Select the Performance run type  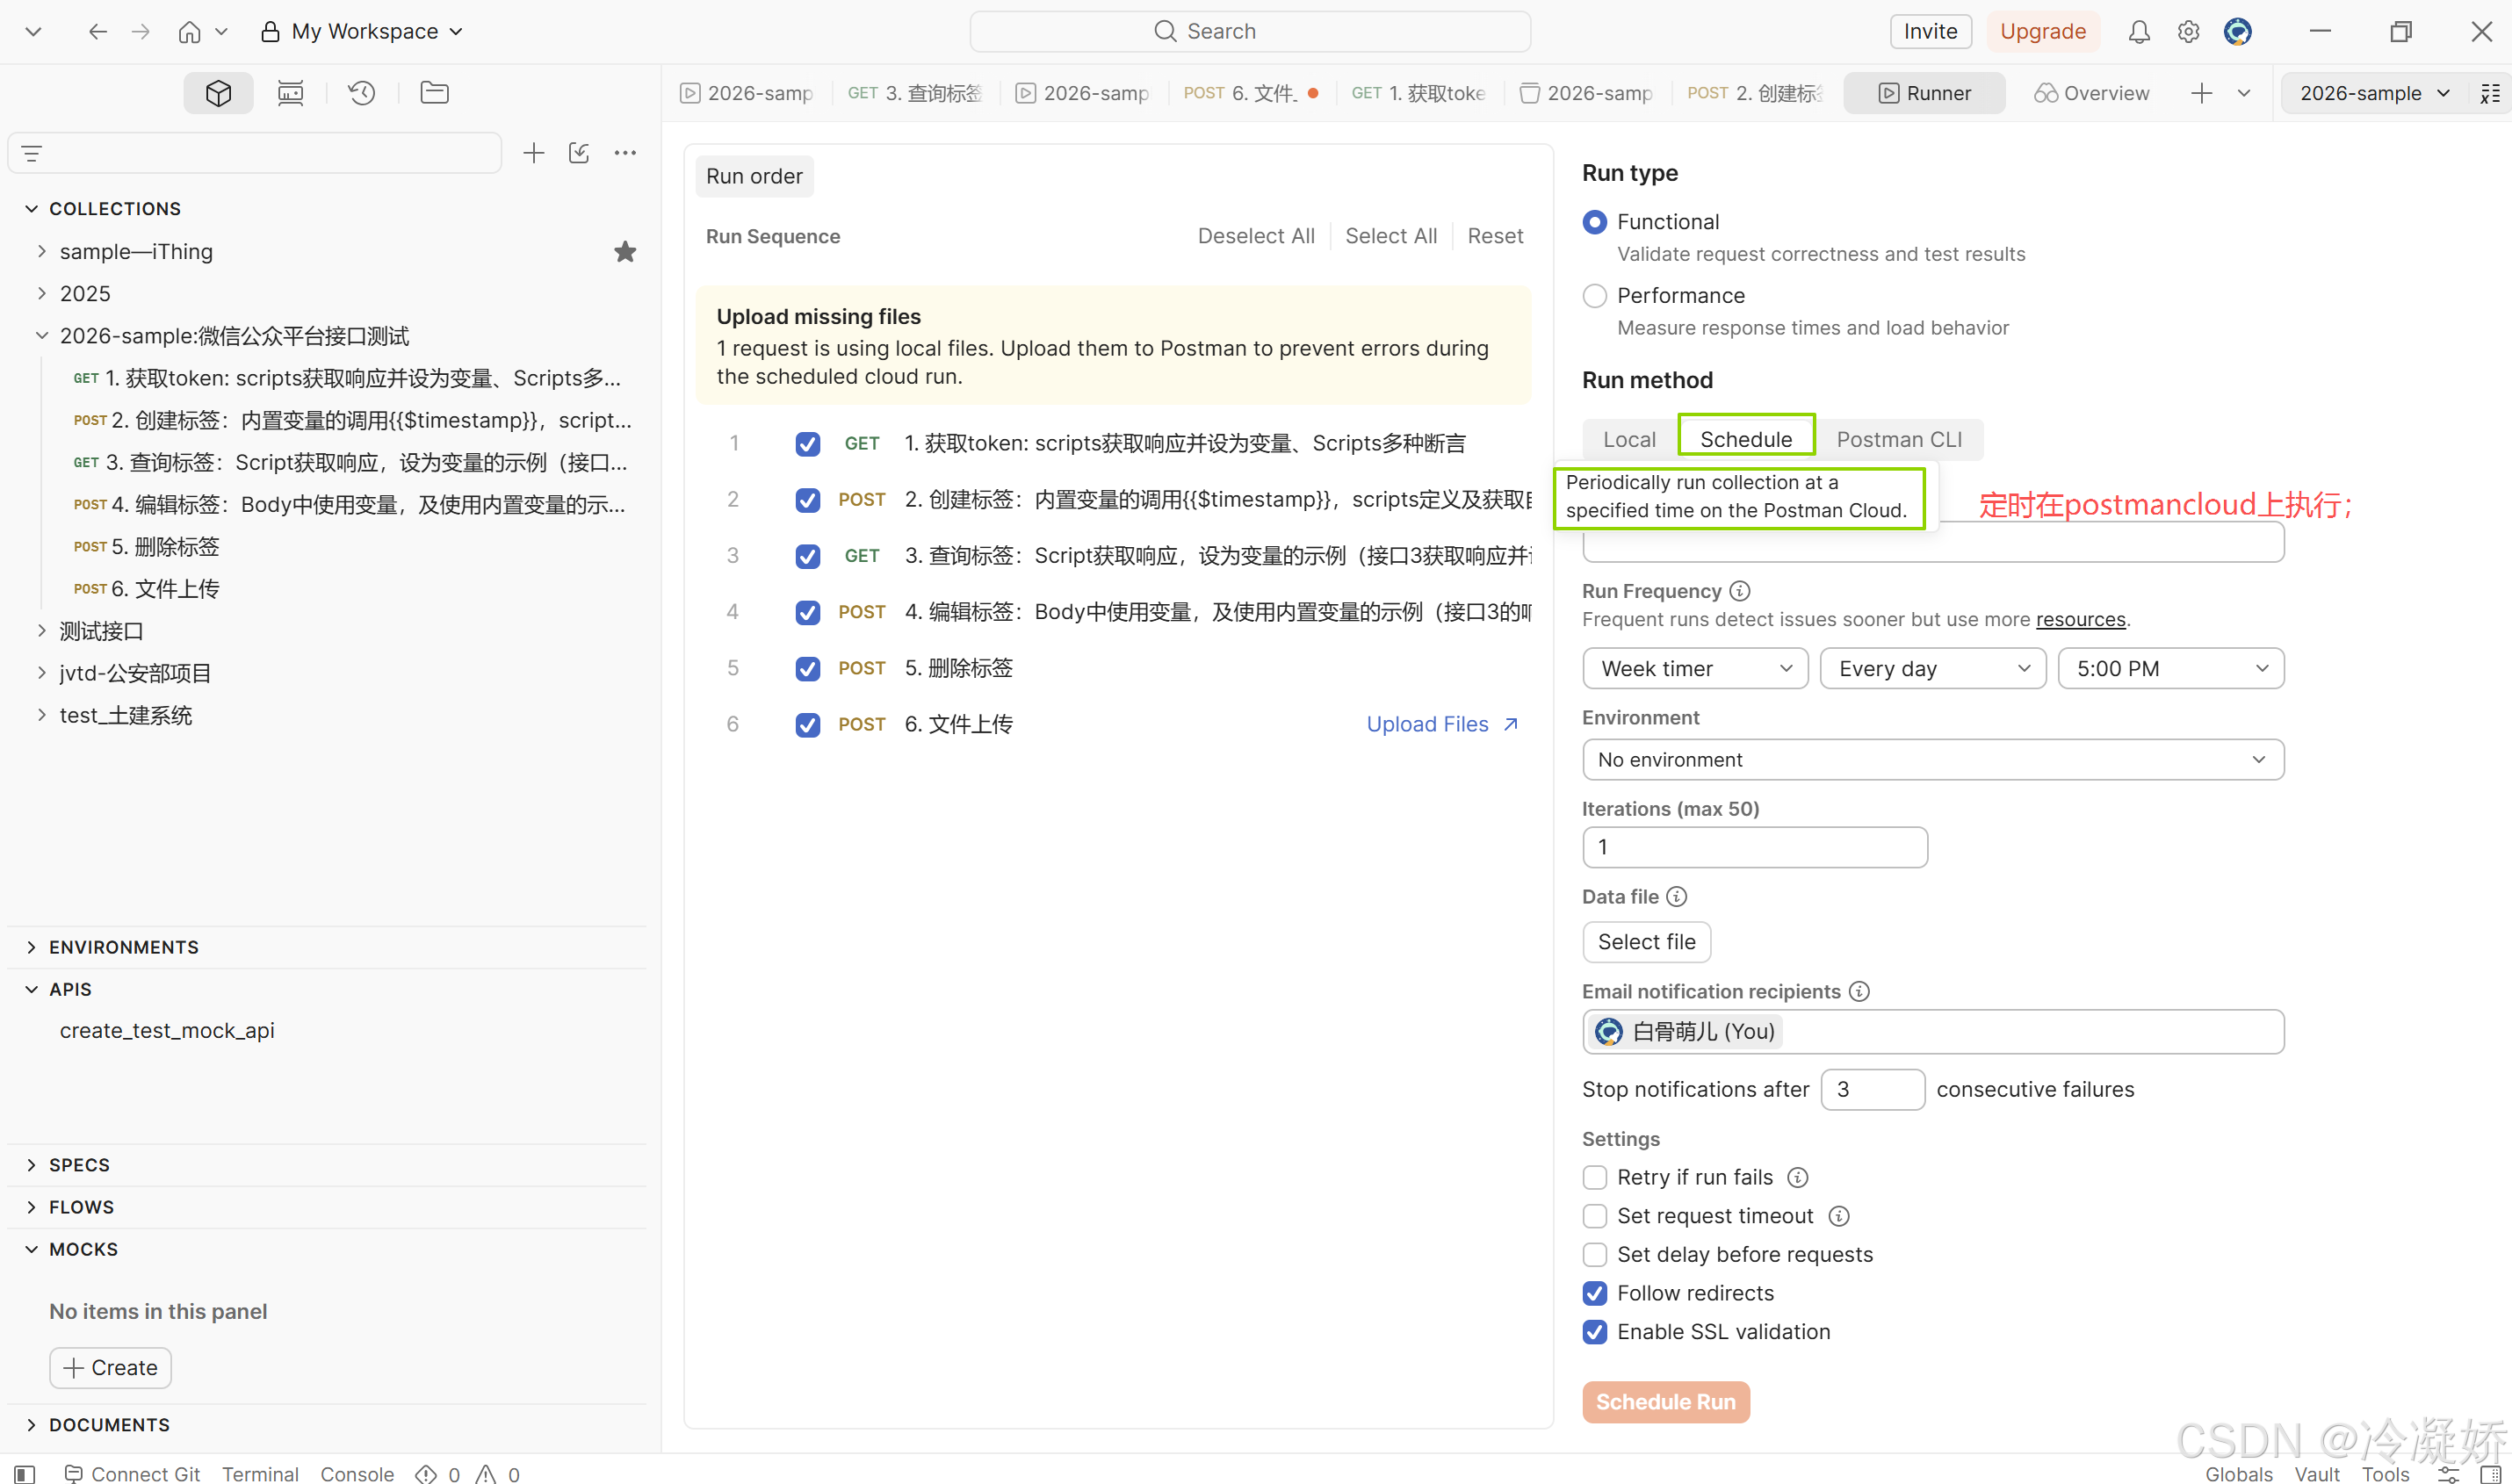(1595, 296)
